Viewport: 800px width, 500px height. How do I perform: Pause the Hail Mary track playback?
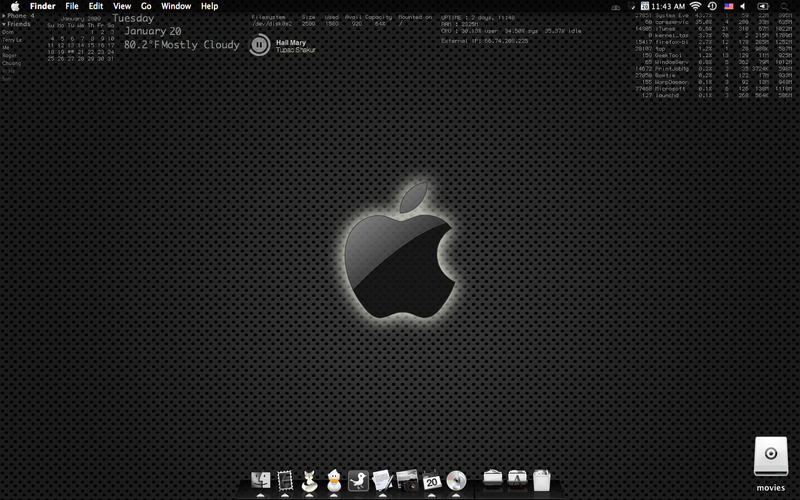(259, 45)
